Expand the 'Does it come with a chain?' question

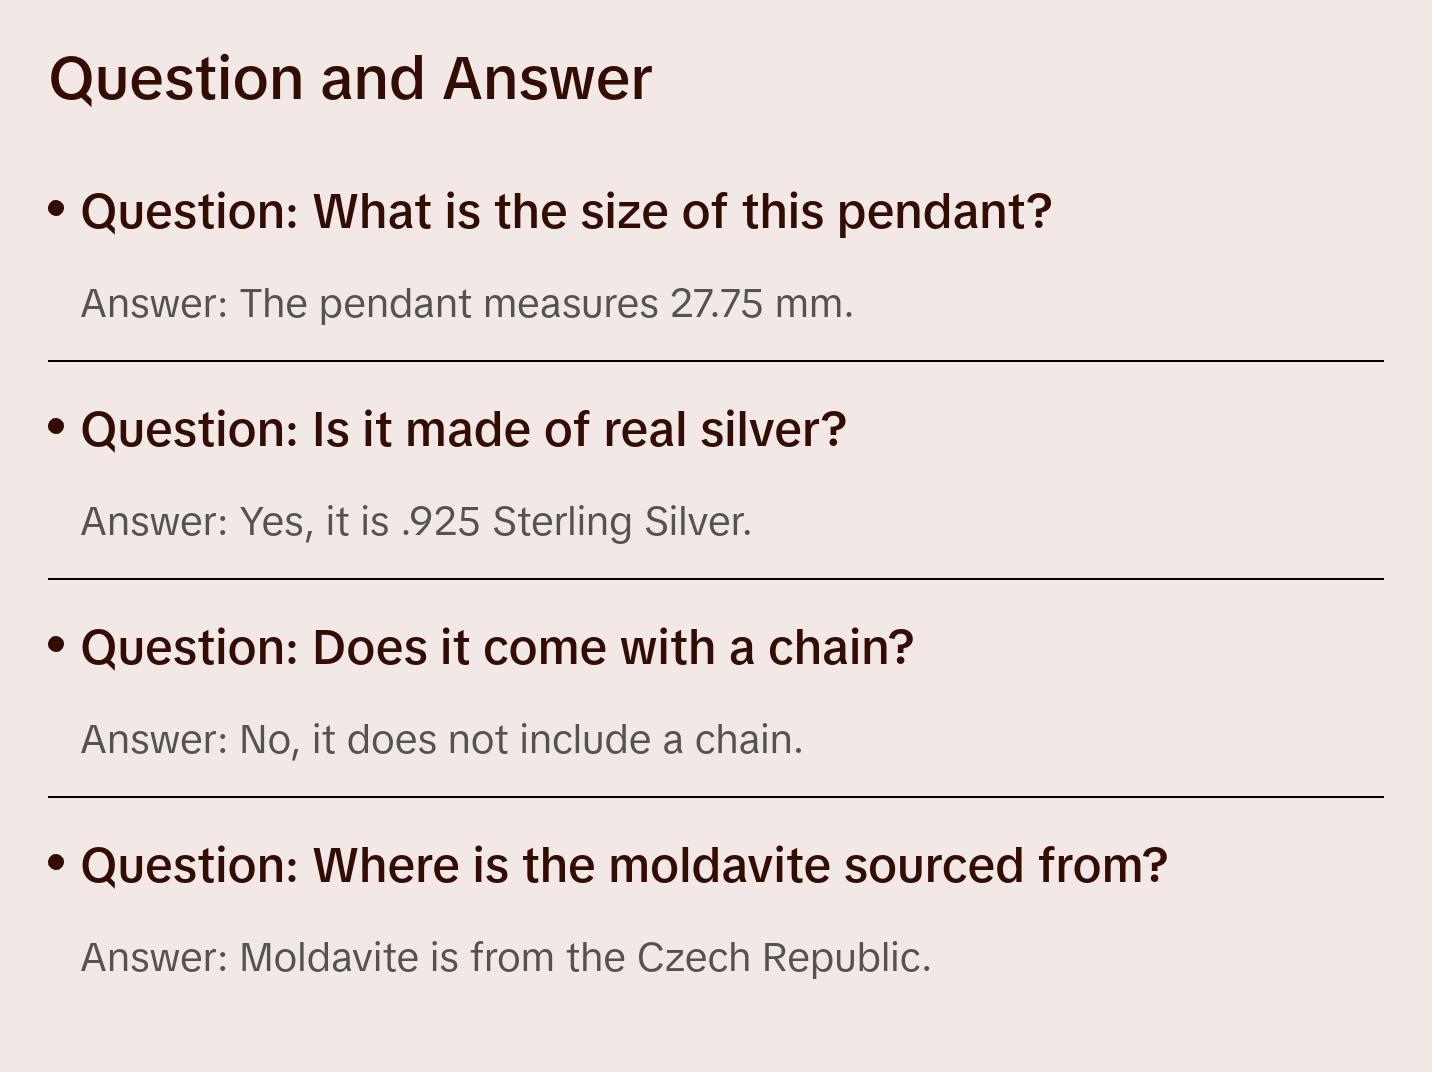pyautogui.click(x=497, y=648)
